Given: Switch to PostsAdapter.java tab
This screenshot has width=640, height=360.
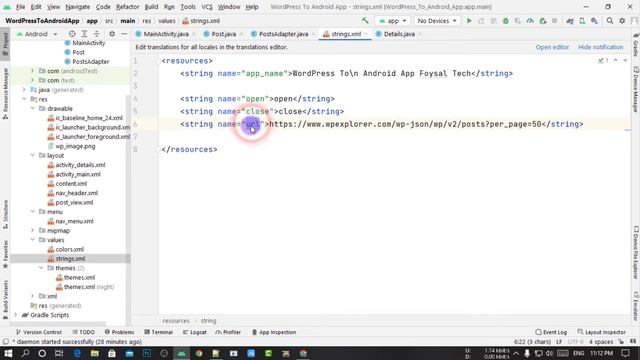Looking at the screenshot, I should 283,34.
